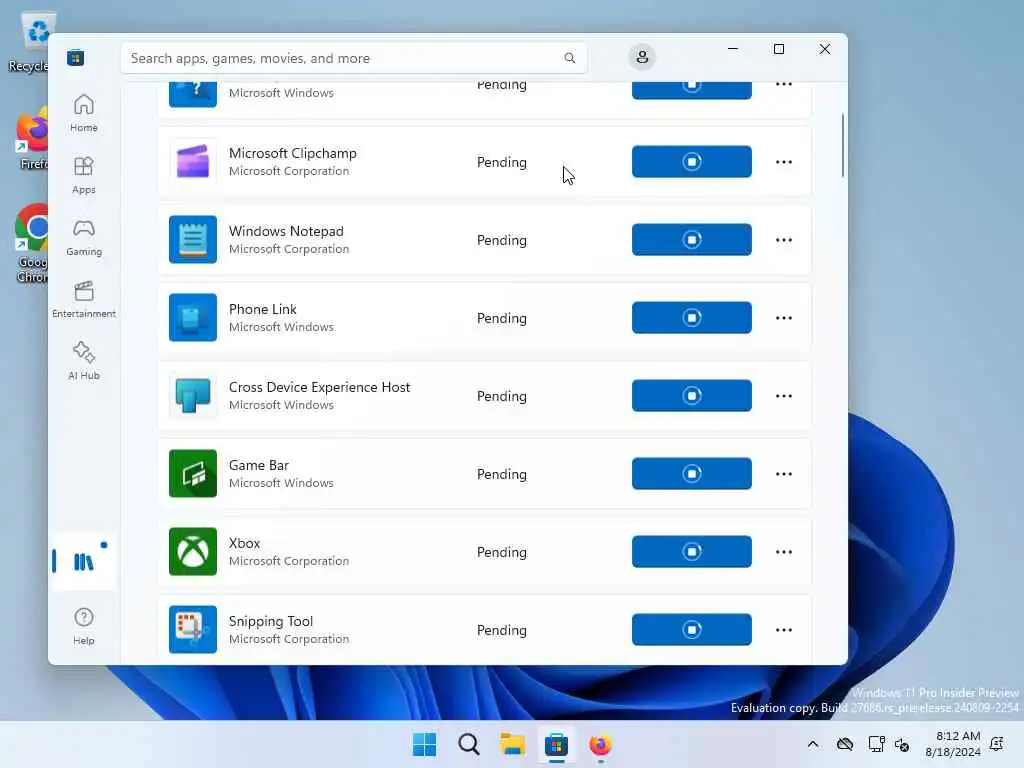Stop the Xbox pending update
The width and height of the screenshot is (1024, 768).
point(692,552)
